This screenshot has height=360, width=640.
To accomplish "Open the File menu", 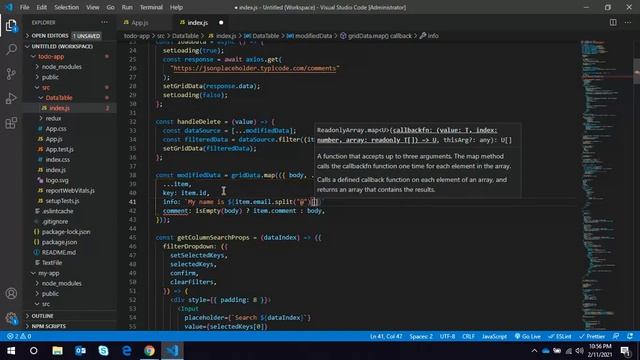I will point(24,7).
